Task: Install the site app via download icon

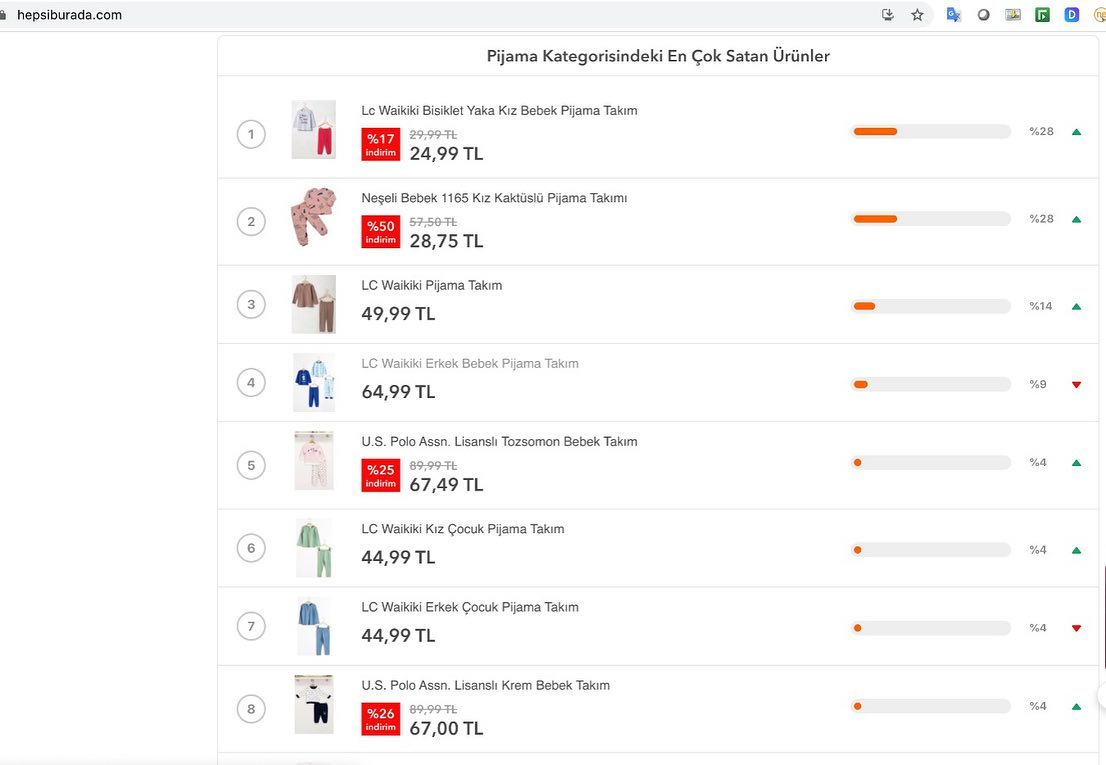Action: click(x=888, y=15)
